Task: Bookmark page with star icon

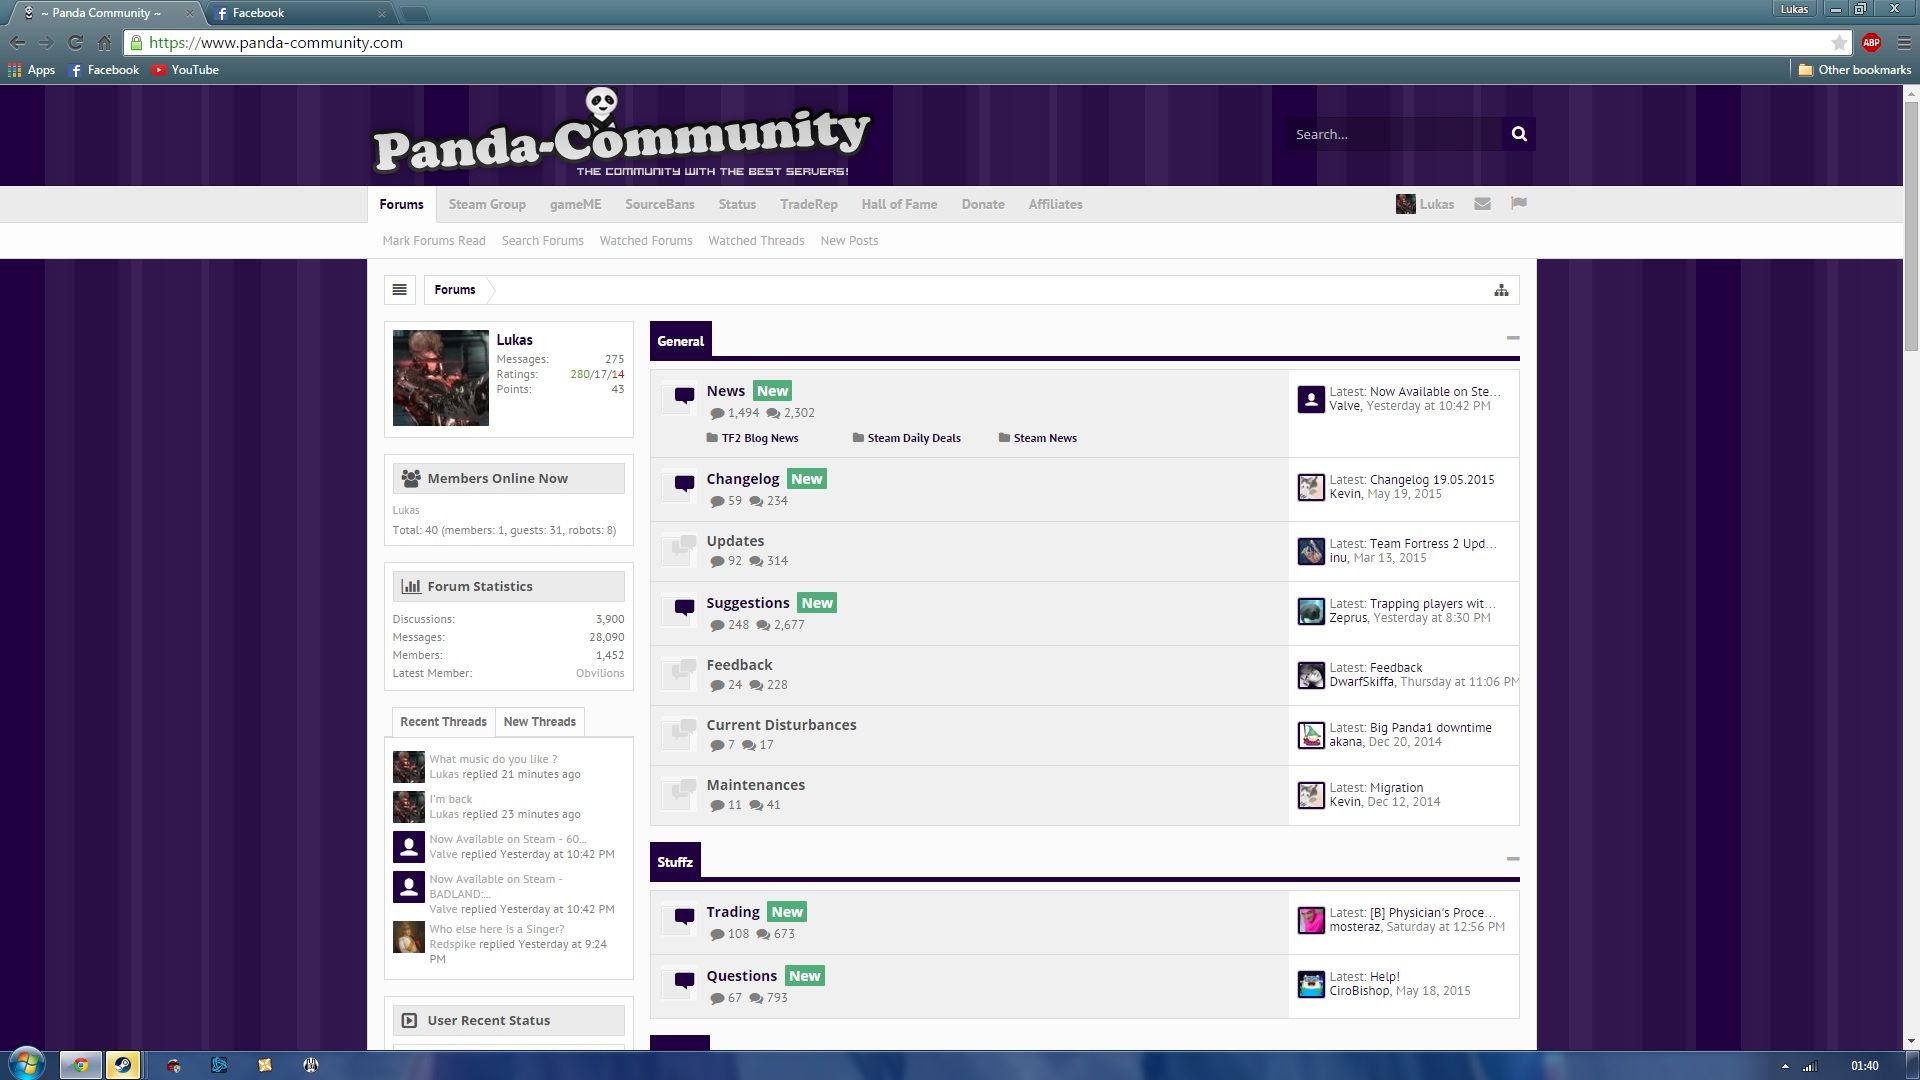Action: tap(1839, 42)
